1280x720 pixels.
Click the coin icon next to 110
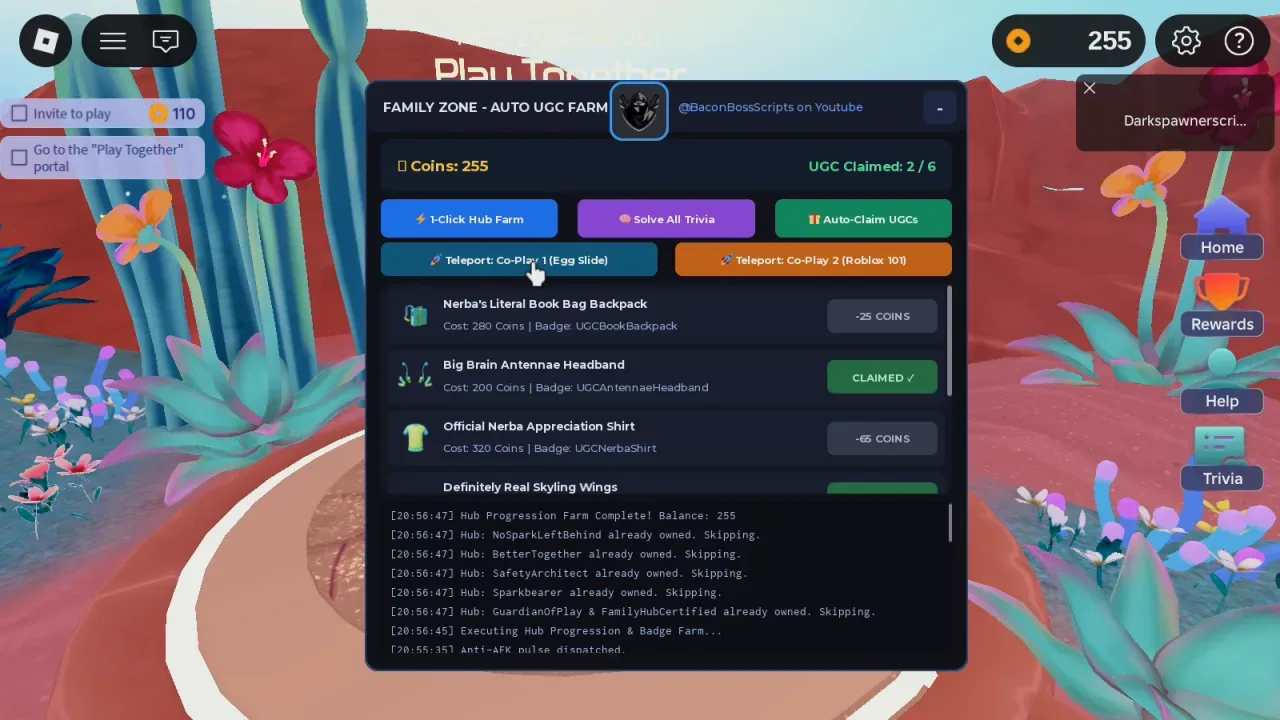(x=158, y=113)
